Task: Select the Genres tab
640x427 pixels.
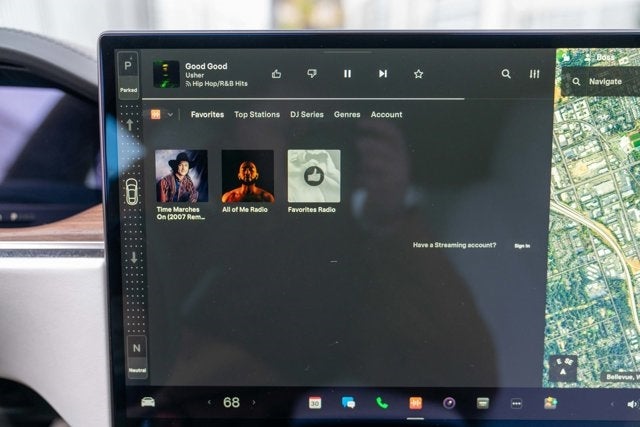Action: [347, 115]
